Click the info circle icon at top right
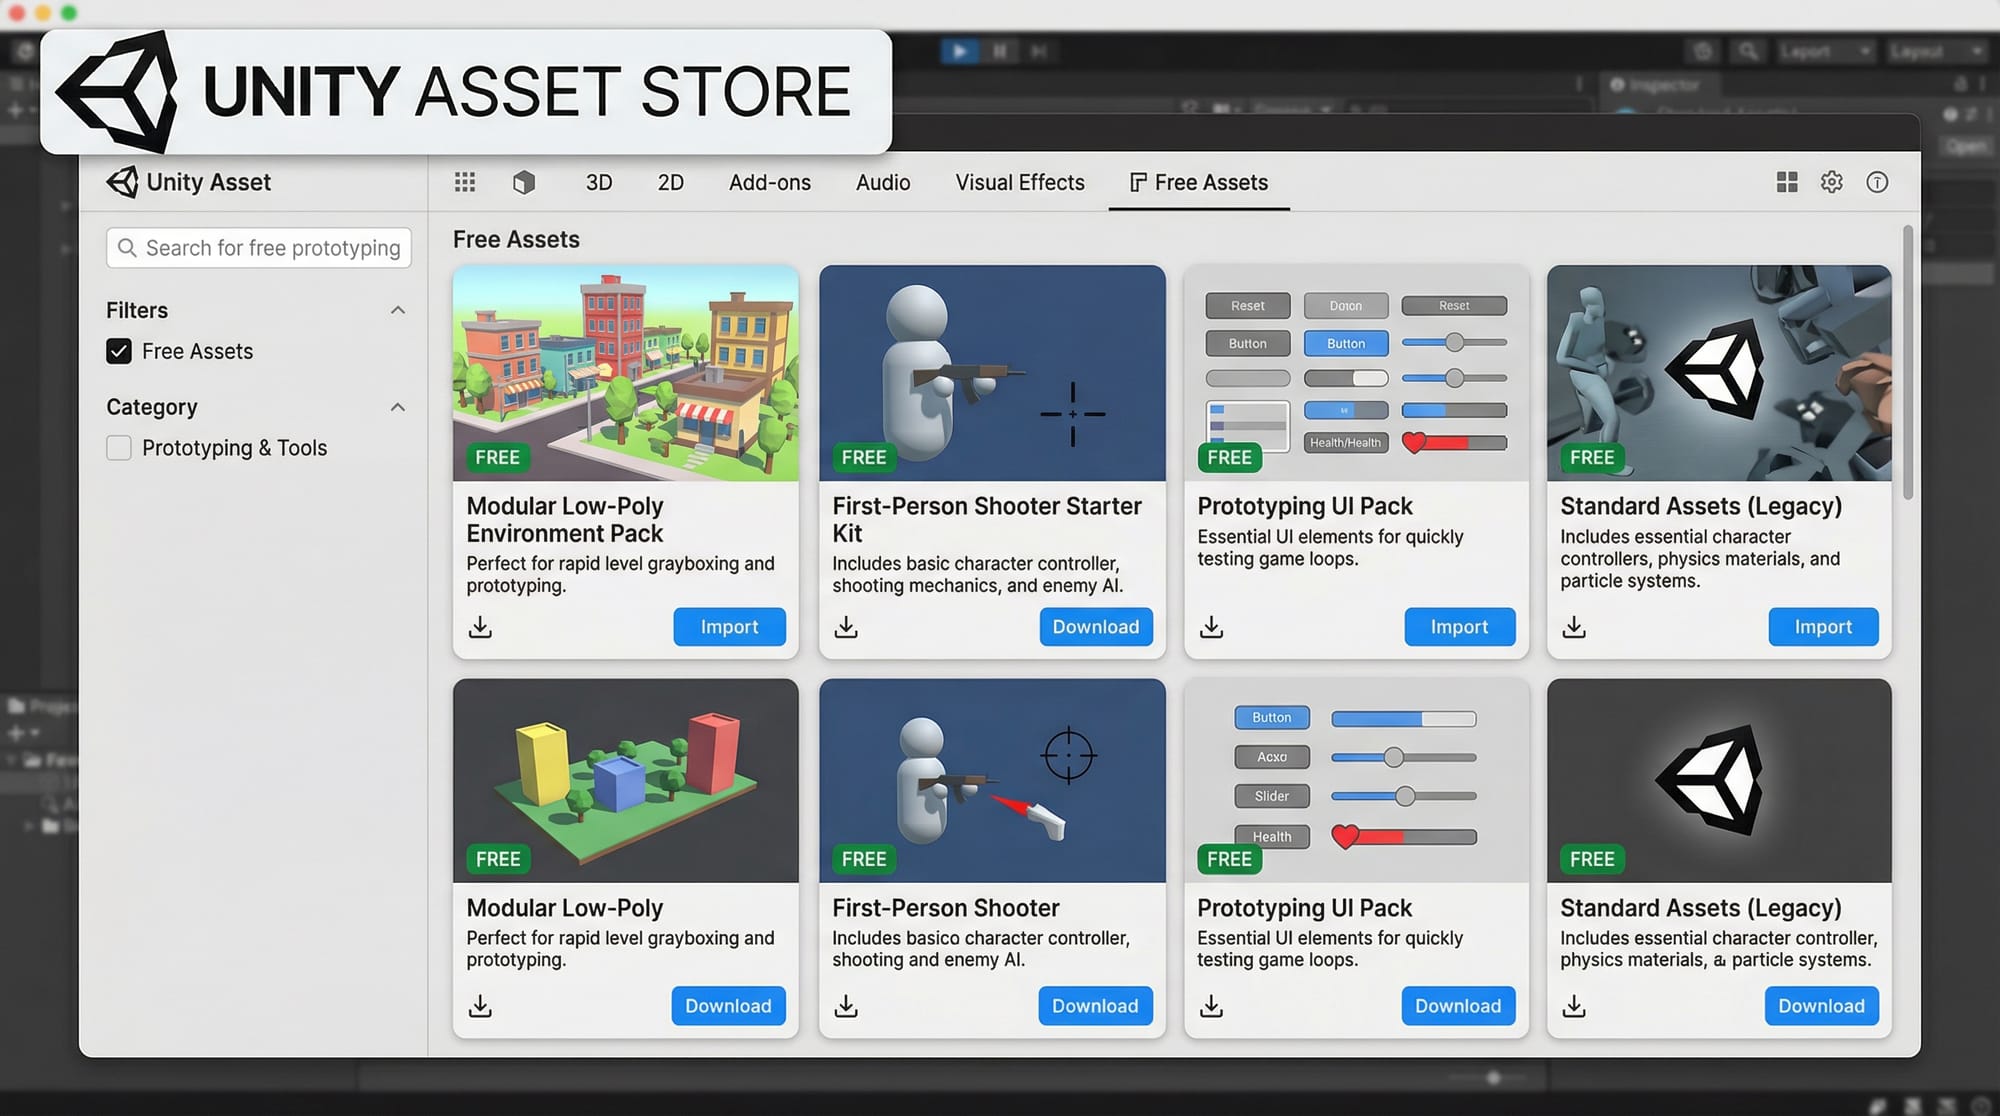Image resolution: width=2000 pixels, height=1116 pixels. (x=1877, y=182)
